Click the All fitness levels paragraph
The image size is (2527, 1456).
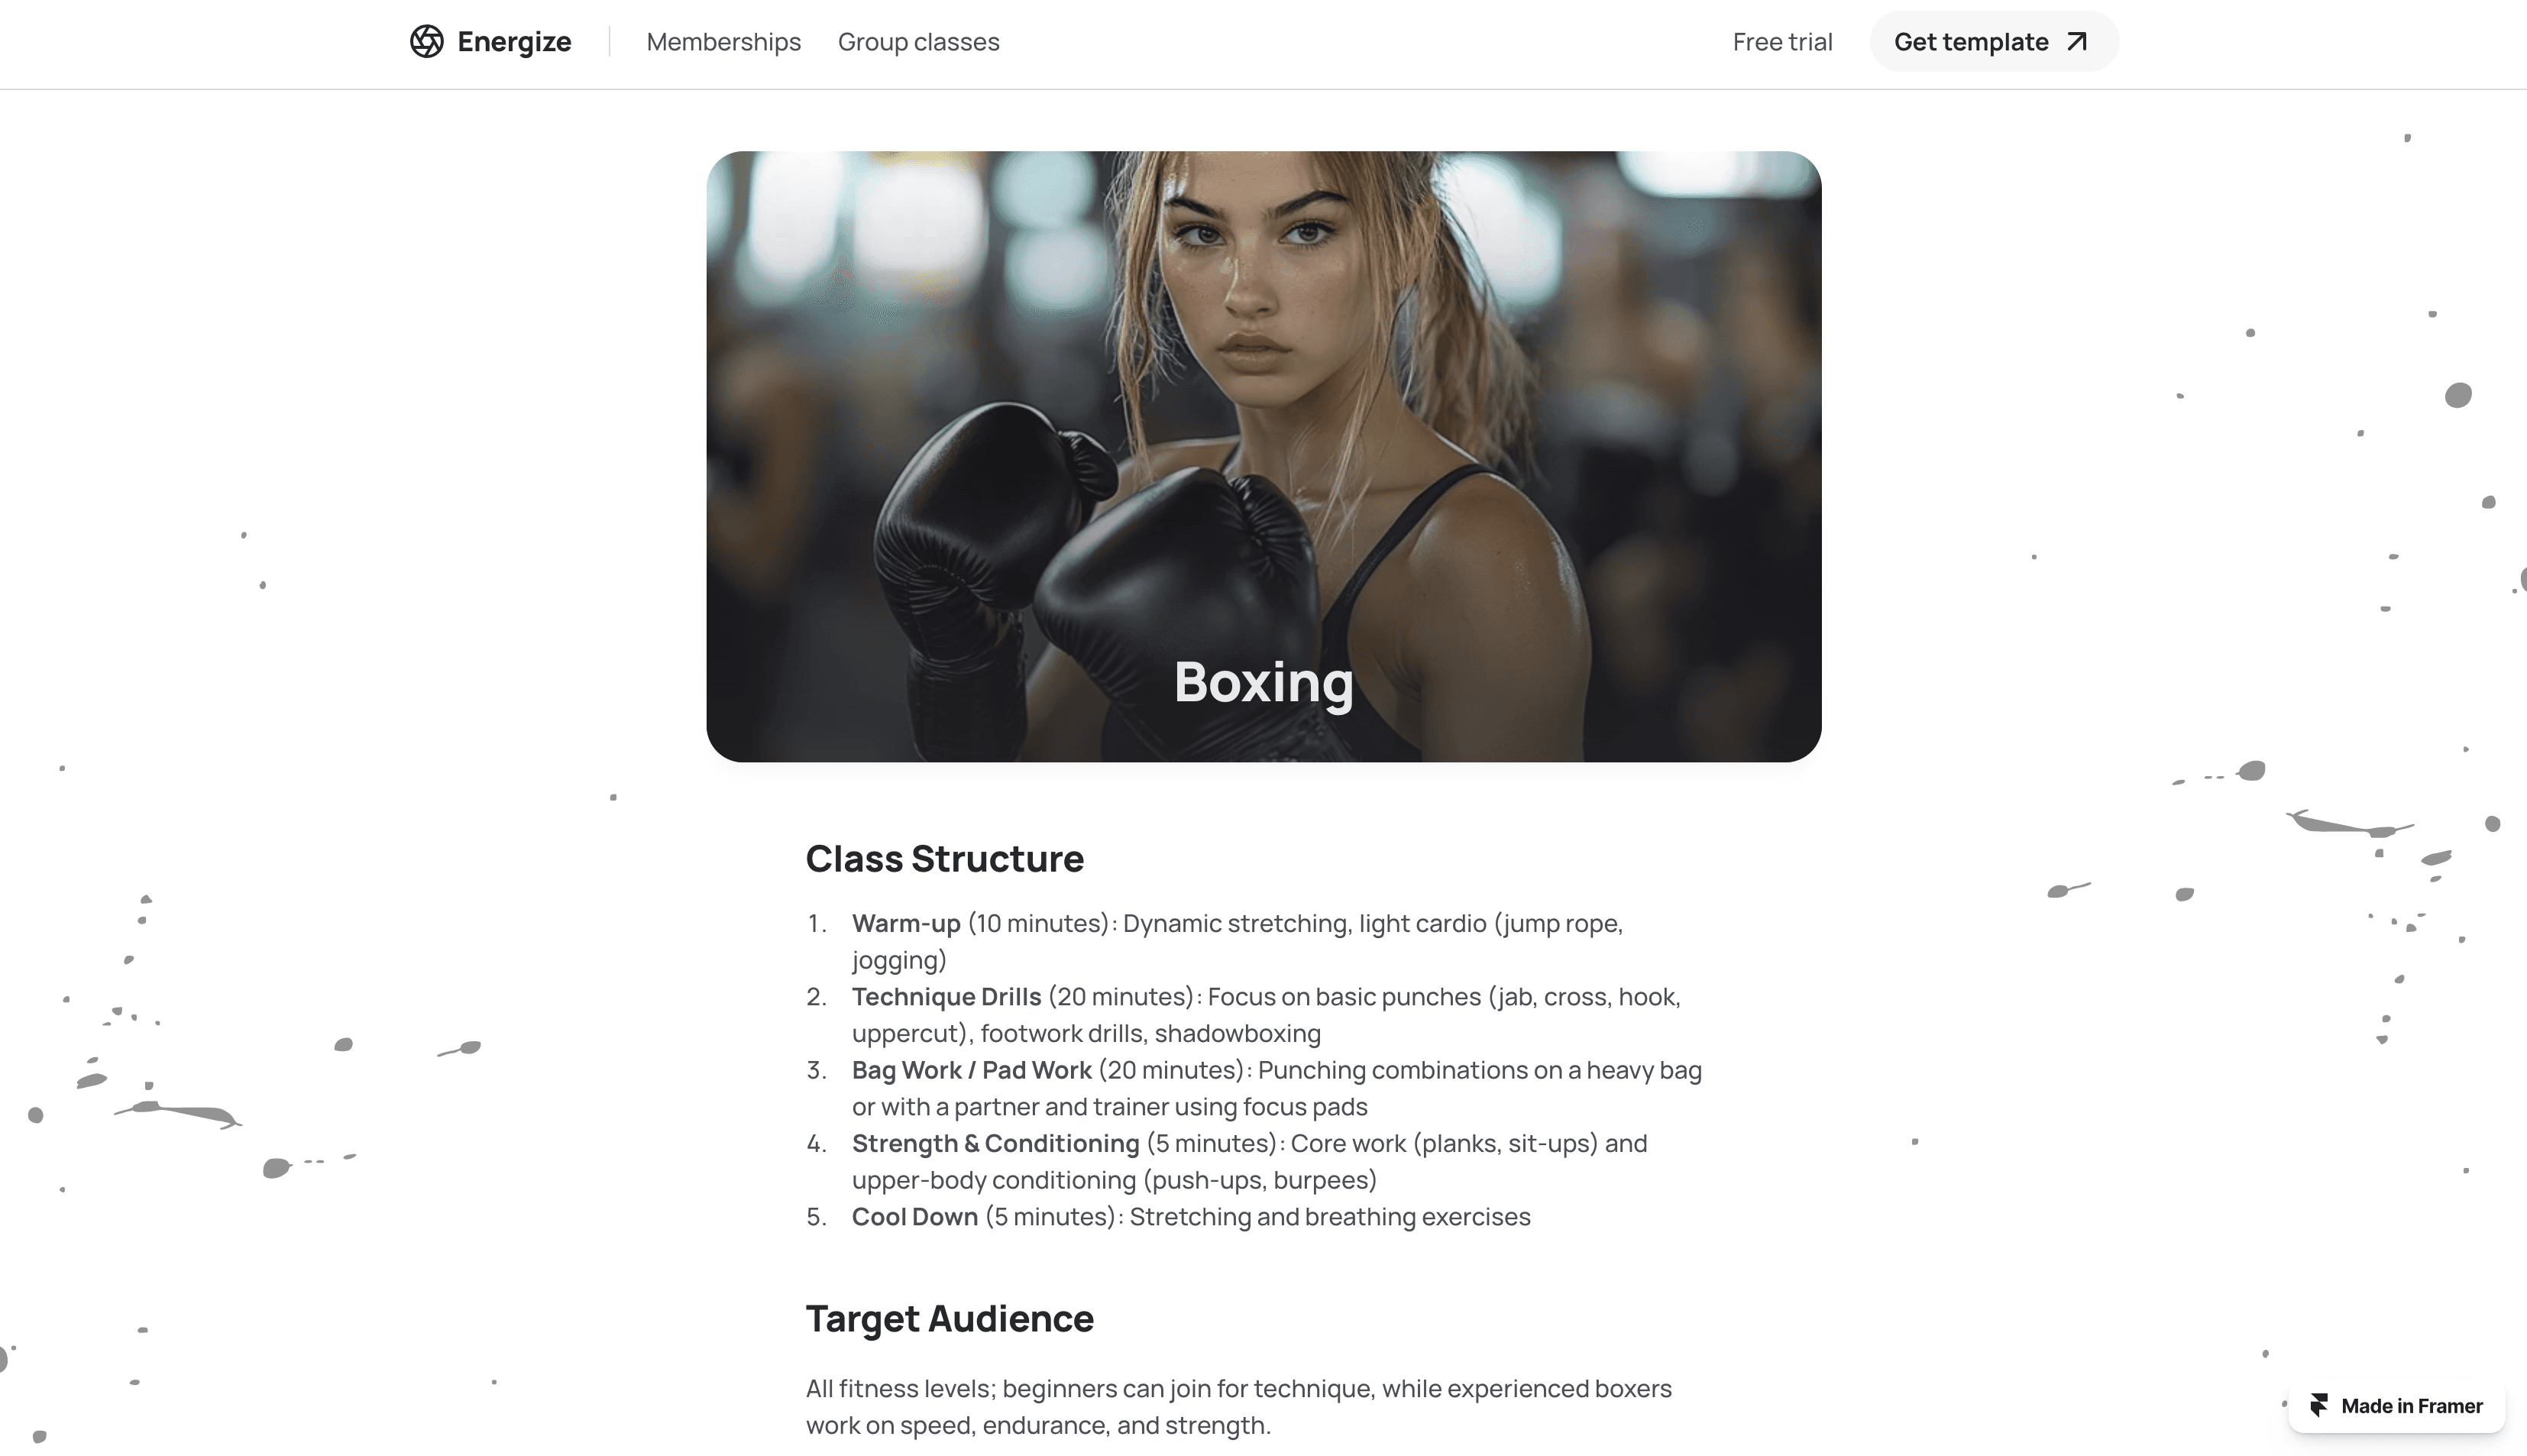click(1238, 1406)
